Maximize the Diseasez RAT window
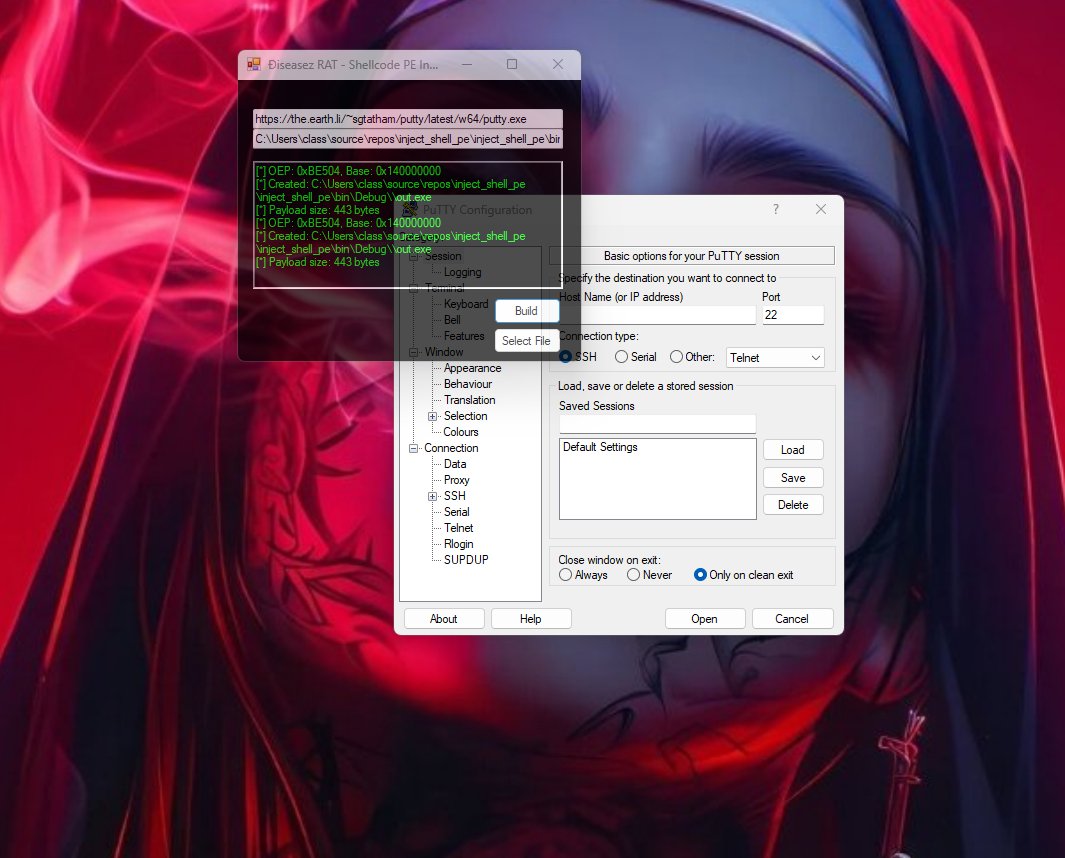This screenshot has width=1065, height=858. (512, 64)
